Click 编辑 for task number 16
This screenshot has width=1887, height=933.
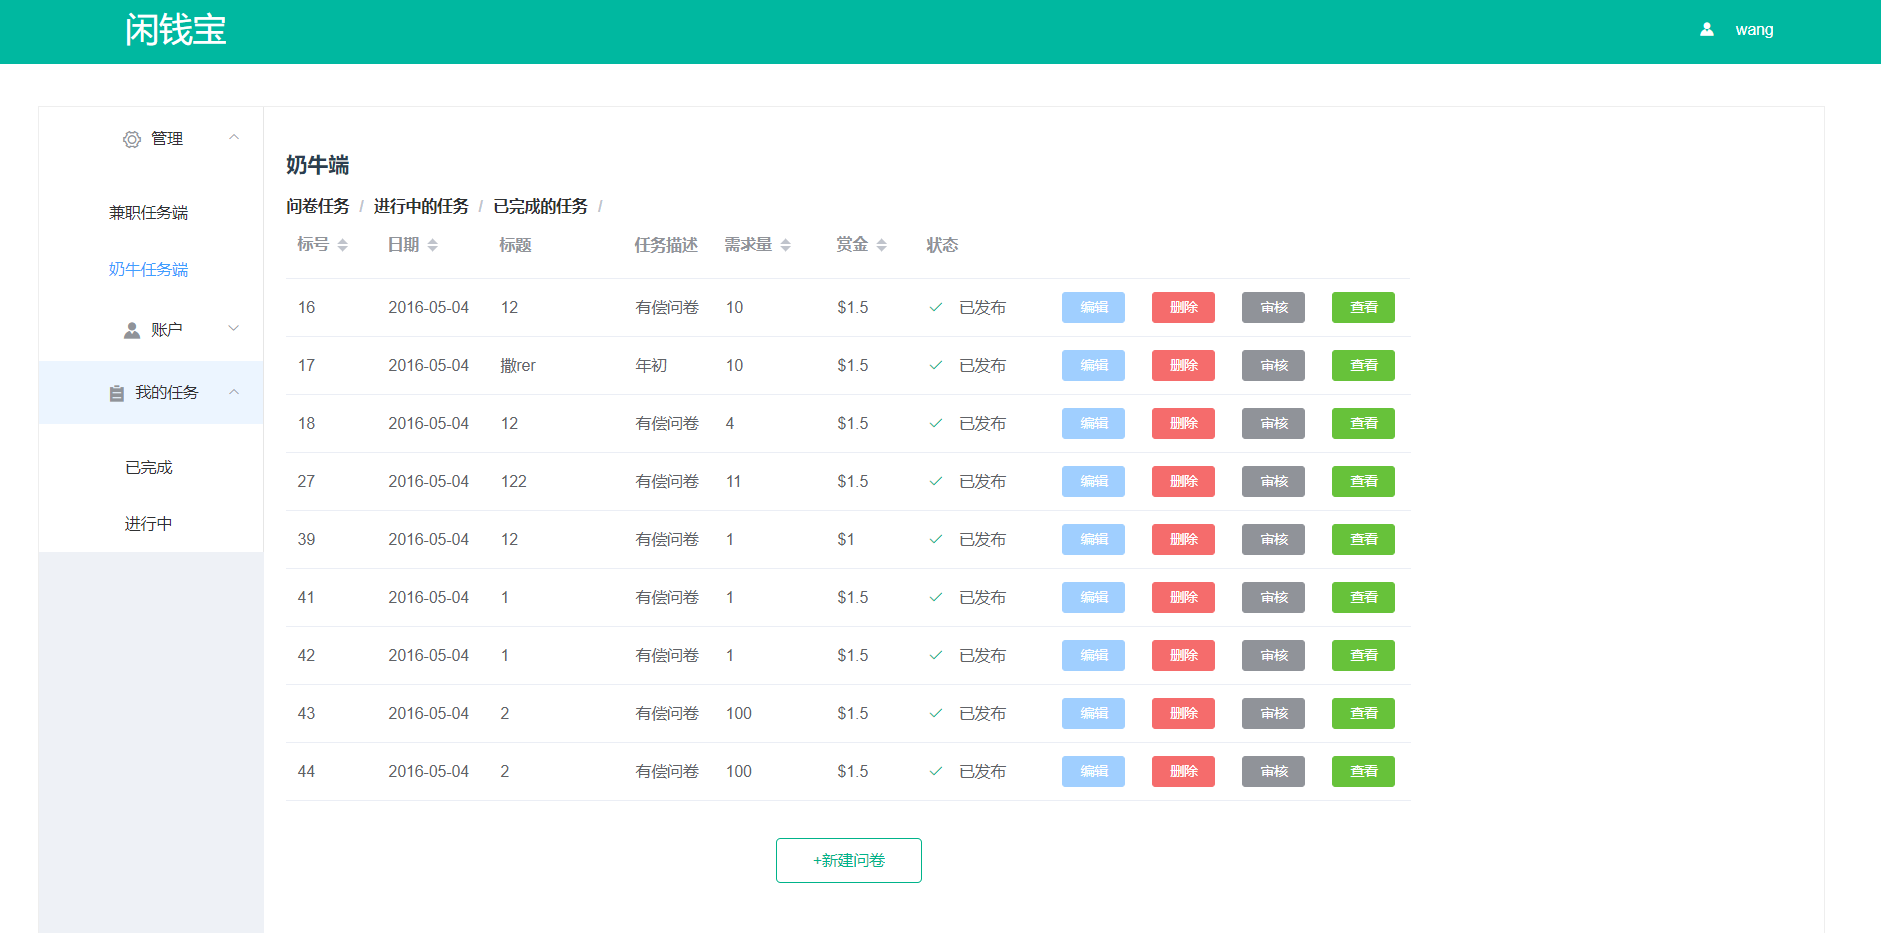1093,308
